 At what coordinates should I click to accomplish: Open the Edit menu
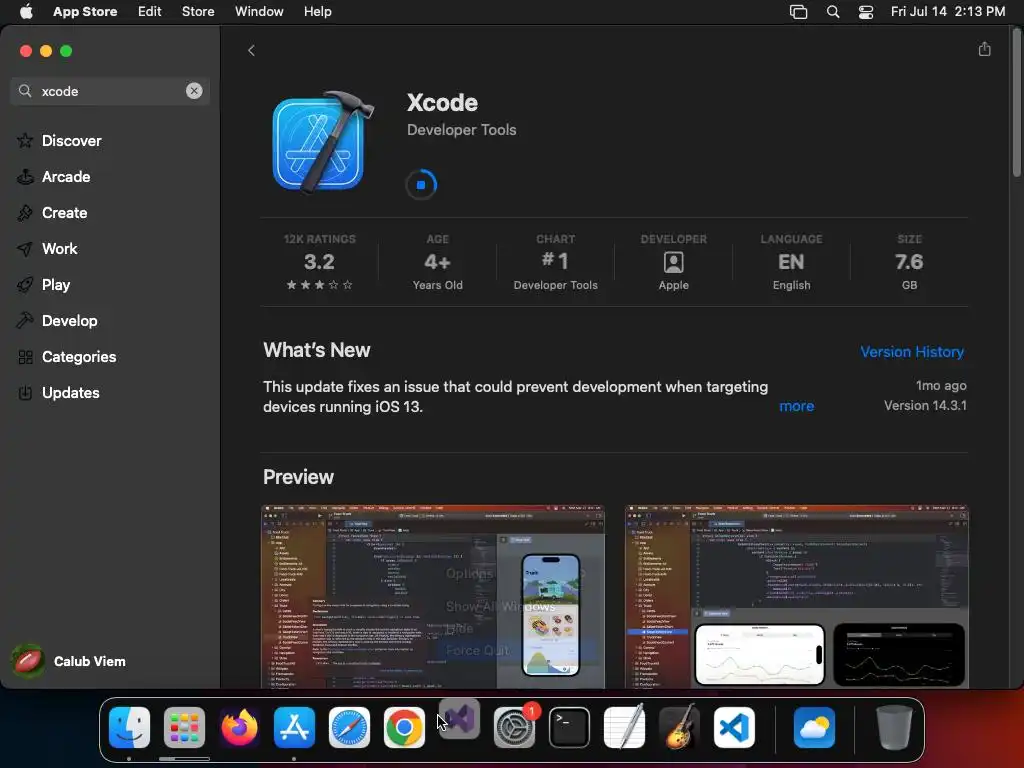[150, 11]
